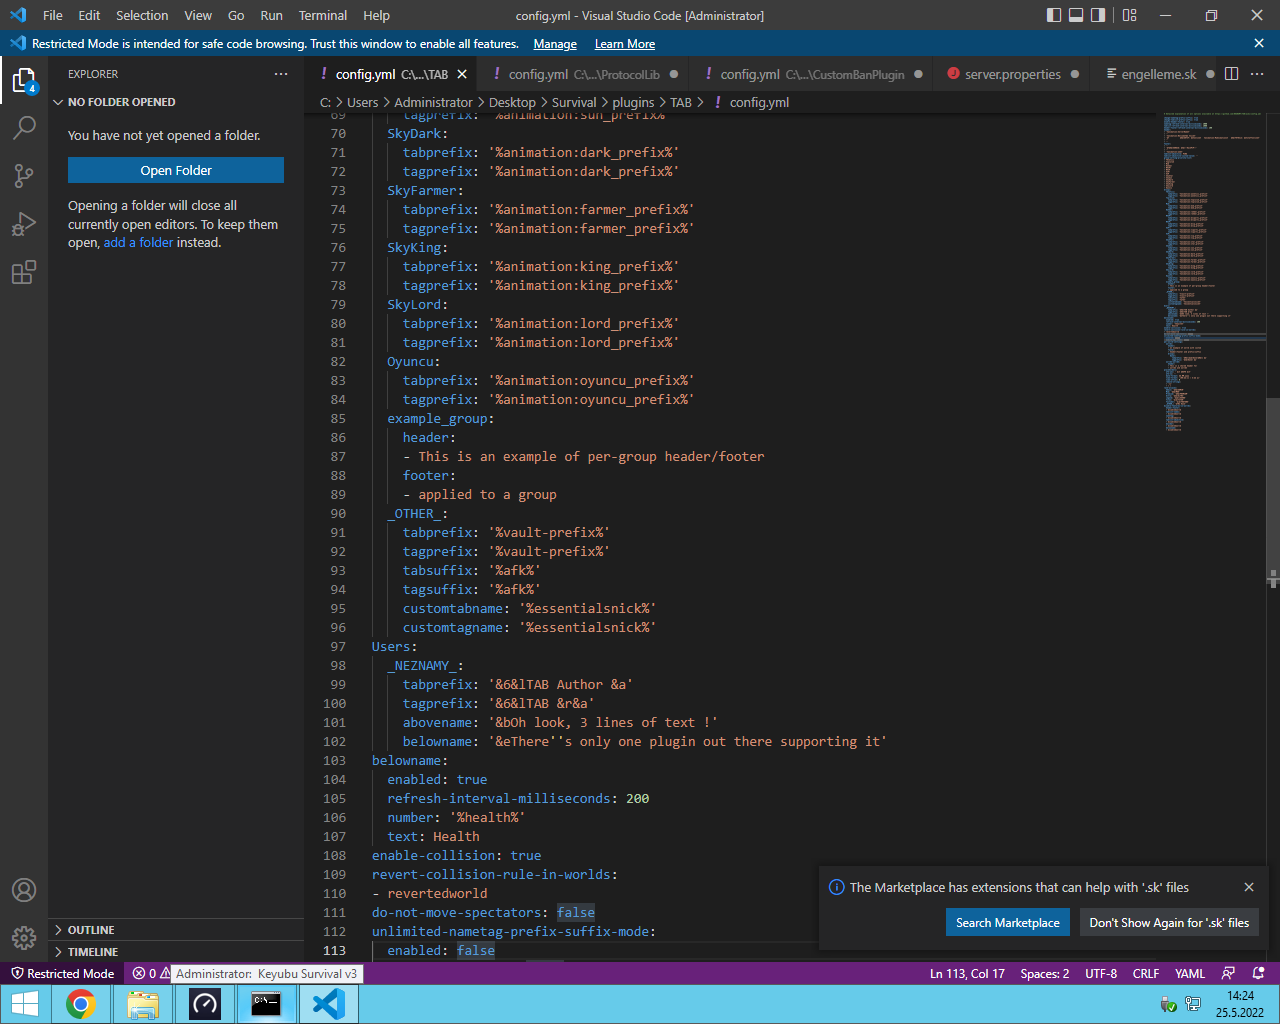Dismiss the Marketplace '.sk' notification
Viewport: 1280px width, 1024px height.
pyautogui.click(x=1249, y=887)
